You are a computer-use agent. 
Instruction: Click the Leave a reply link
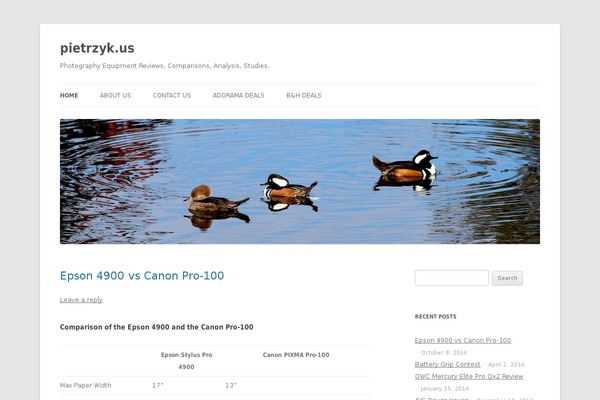pyautogui.click(x=81, y=300)
